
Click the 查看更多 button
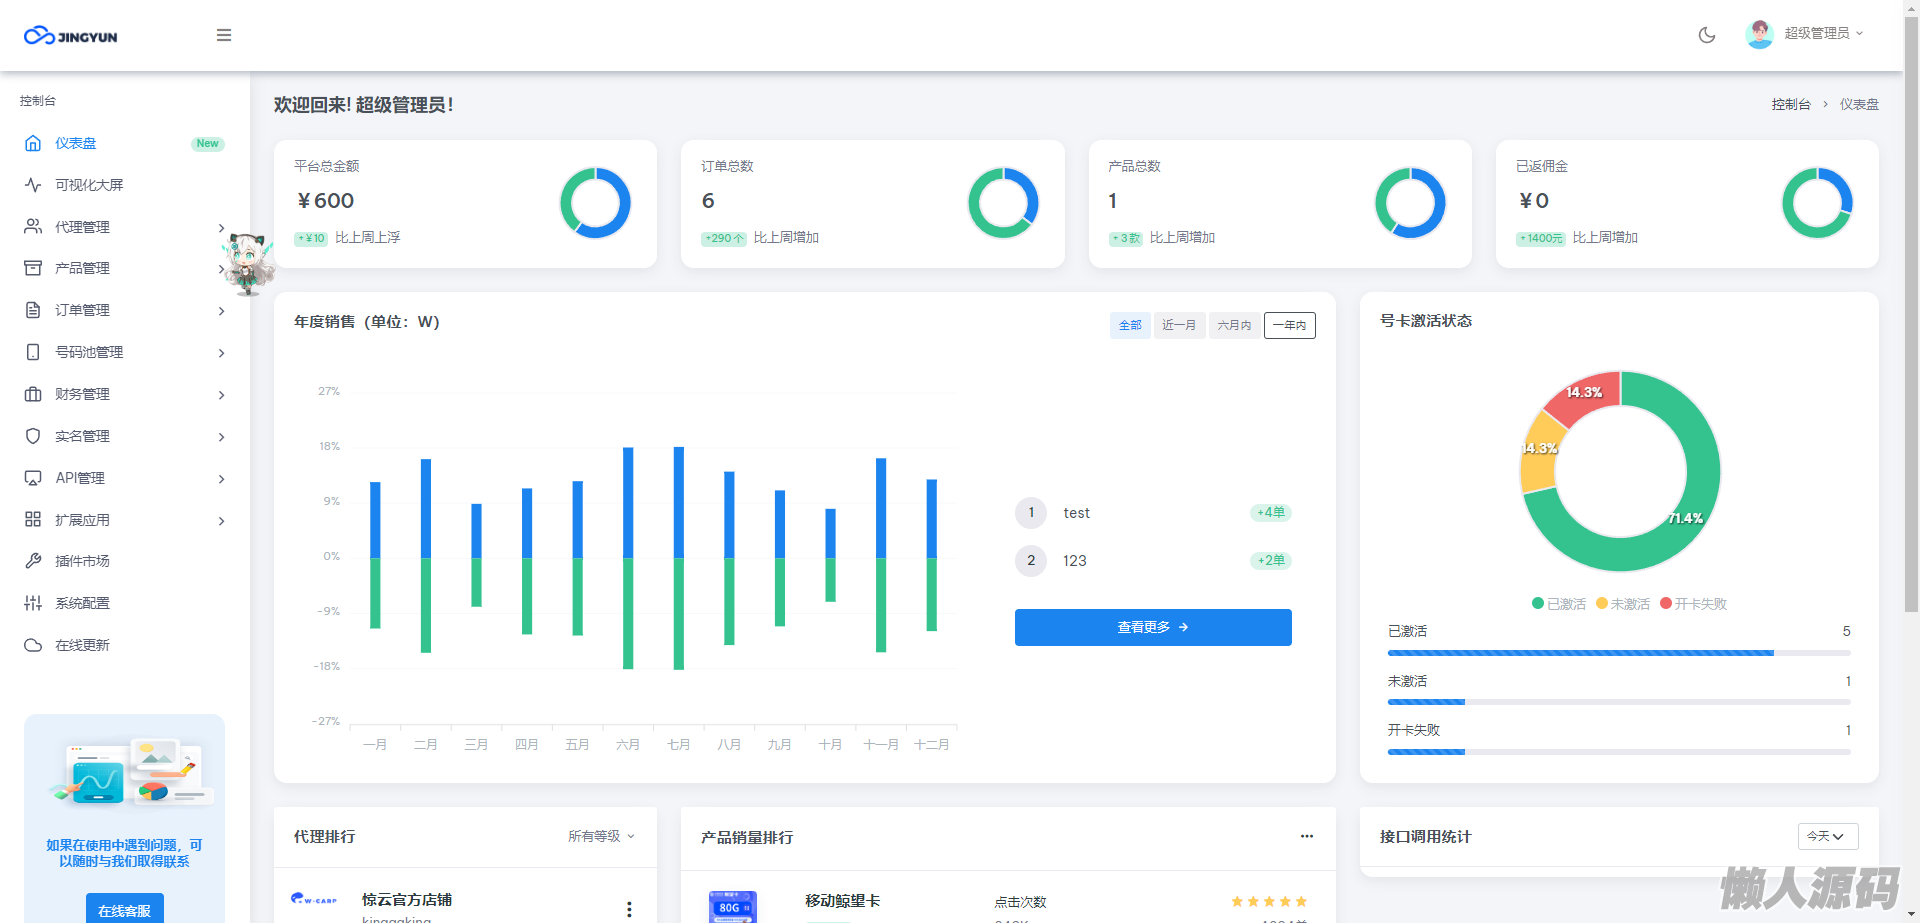pyautogui.click(x=1153, y=627)
